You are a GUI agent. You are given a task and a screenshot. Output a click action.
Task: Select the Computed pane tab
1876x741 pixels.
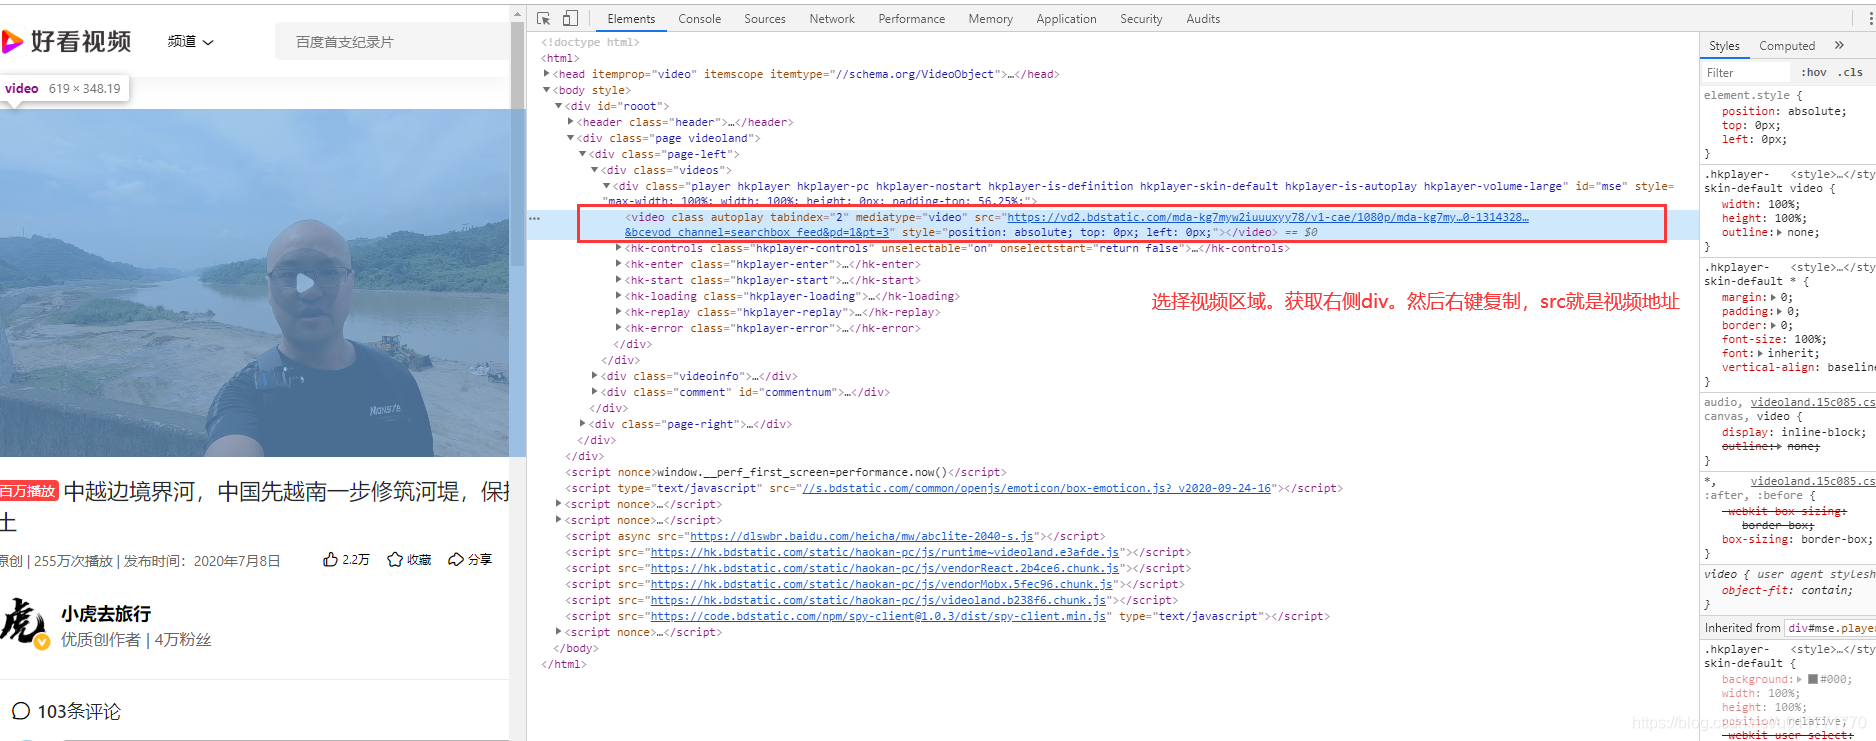point(1787,46)
